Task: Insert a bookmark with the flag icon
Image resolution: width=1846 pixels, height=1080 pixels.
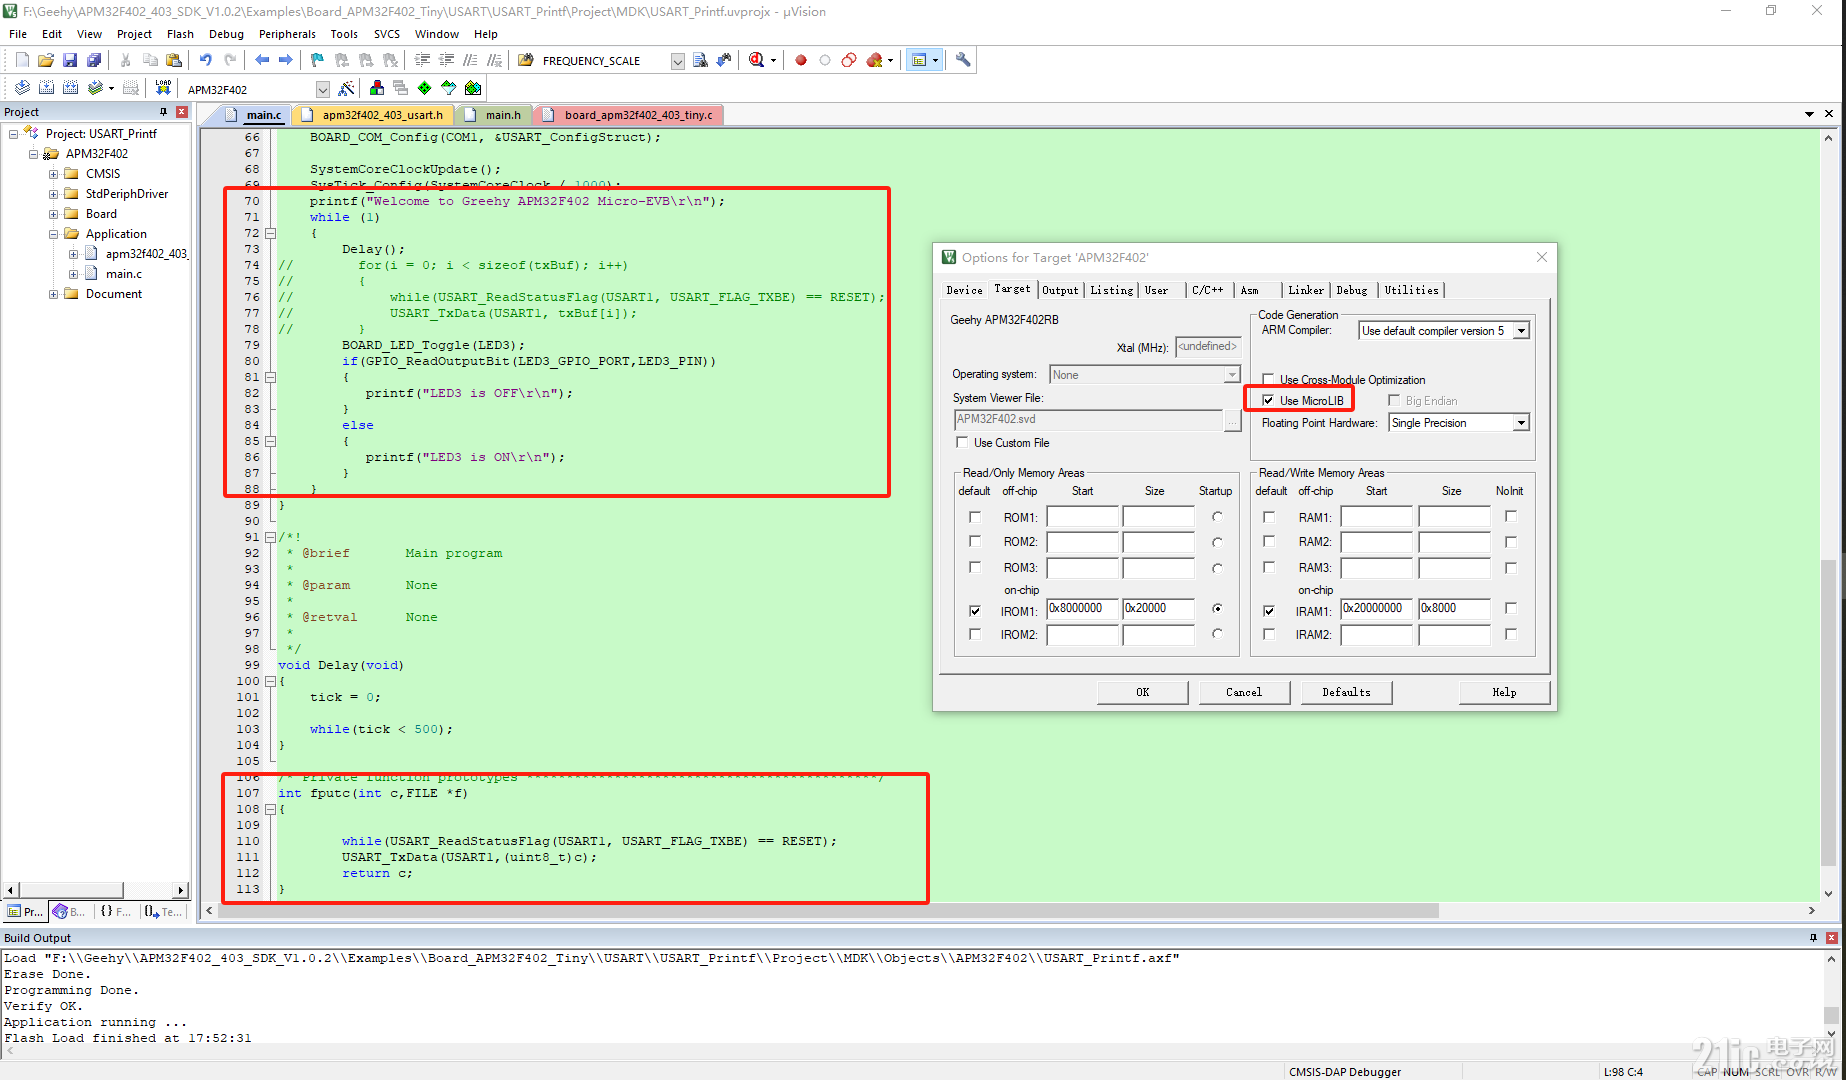Action: pos(317,60)
